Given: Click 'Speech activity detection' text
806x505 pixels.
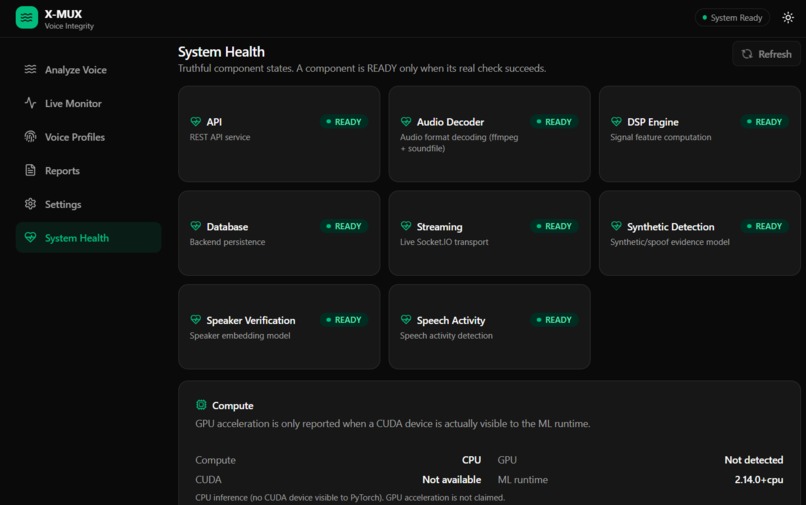Looking at the screenshot, I should pos(446,335).
